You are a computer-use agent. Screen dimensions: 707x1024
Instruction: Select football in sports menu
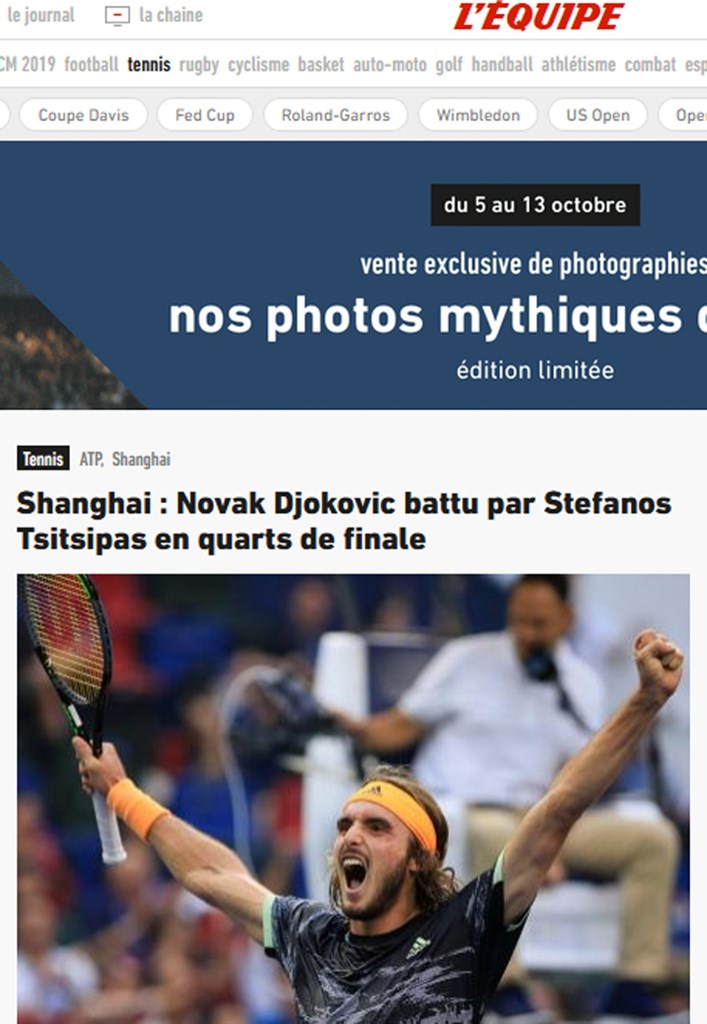pyautogui.click(x=91, y=65)
